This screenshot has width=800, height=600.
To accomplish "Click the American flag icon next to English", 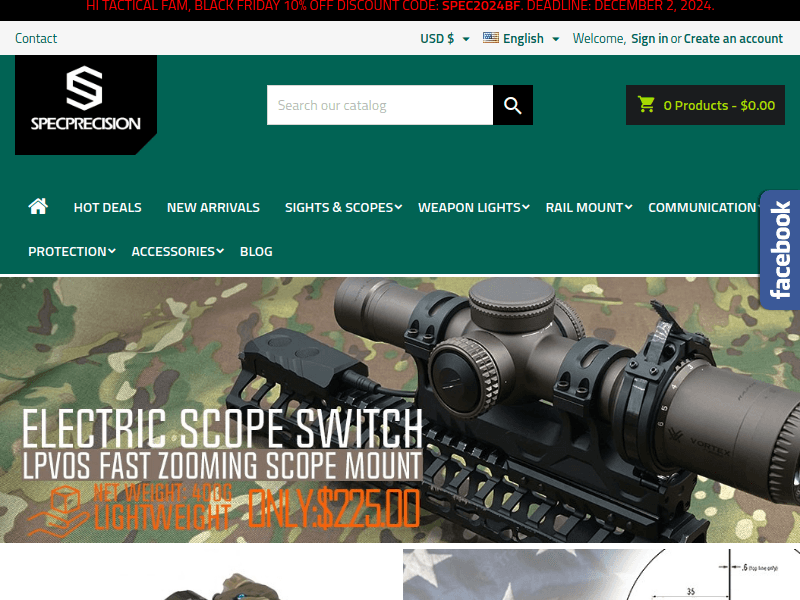I will point(489,38).
